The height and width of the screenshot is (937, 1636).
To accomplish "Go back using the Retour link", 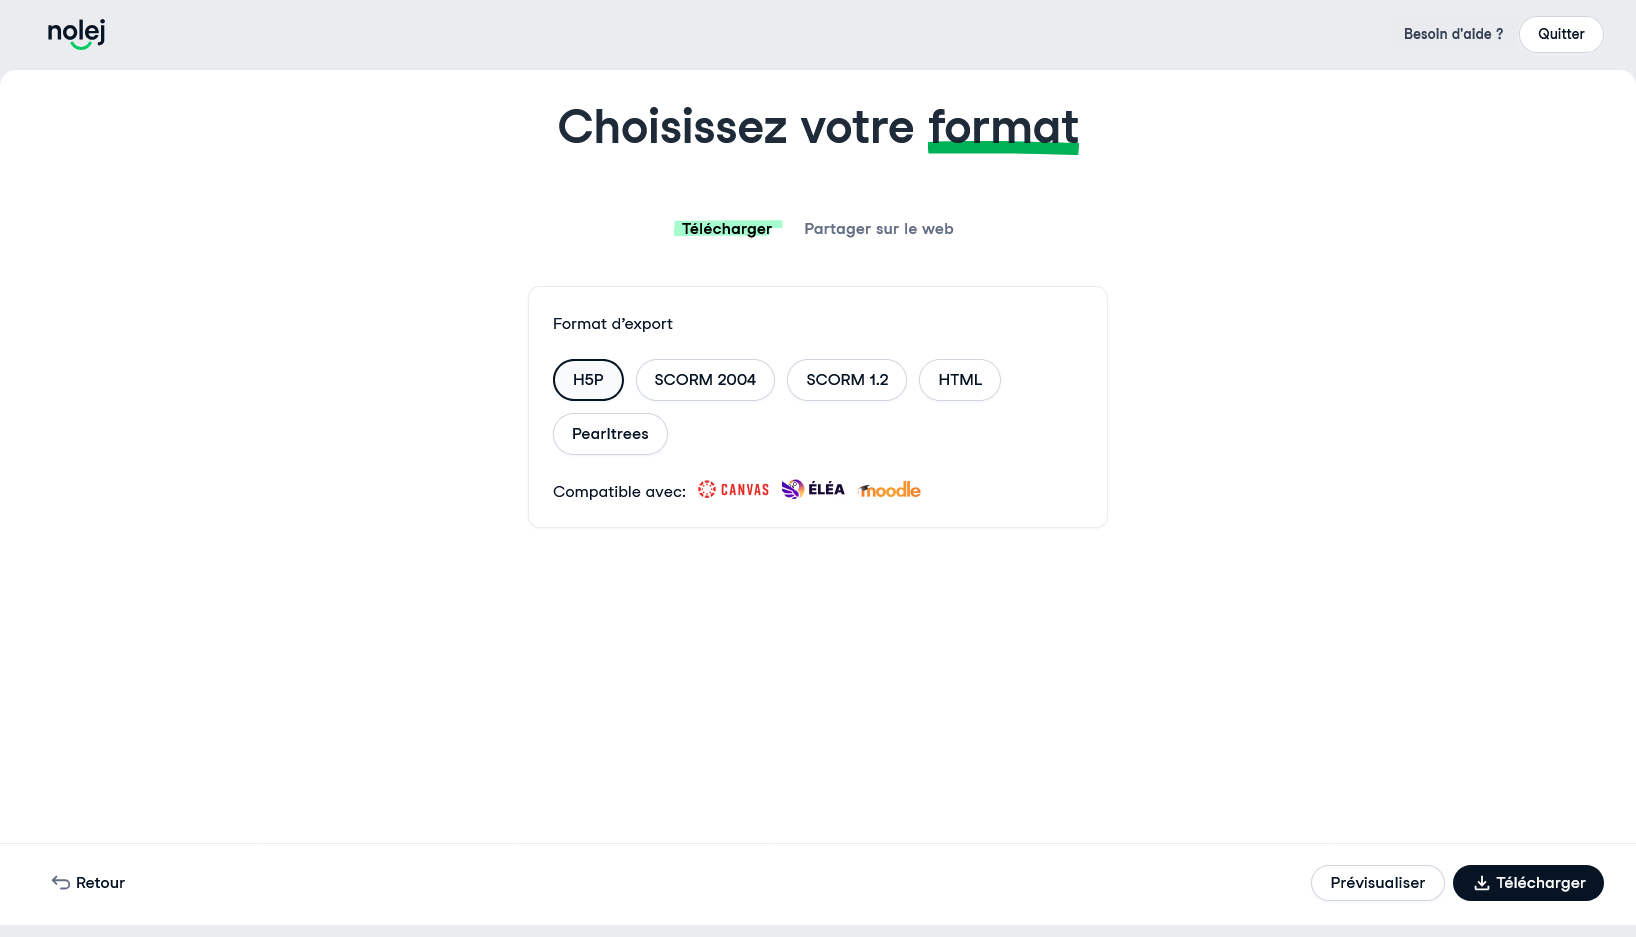I will [x=88, y=883].
